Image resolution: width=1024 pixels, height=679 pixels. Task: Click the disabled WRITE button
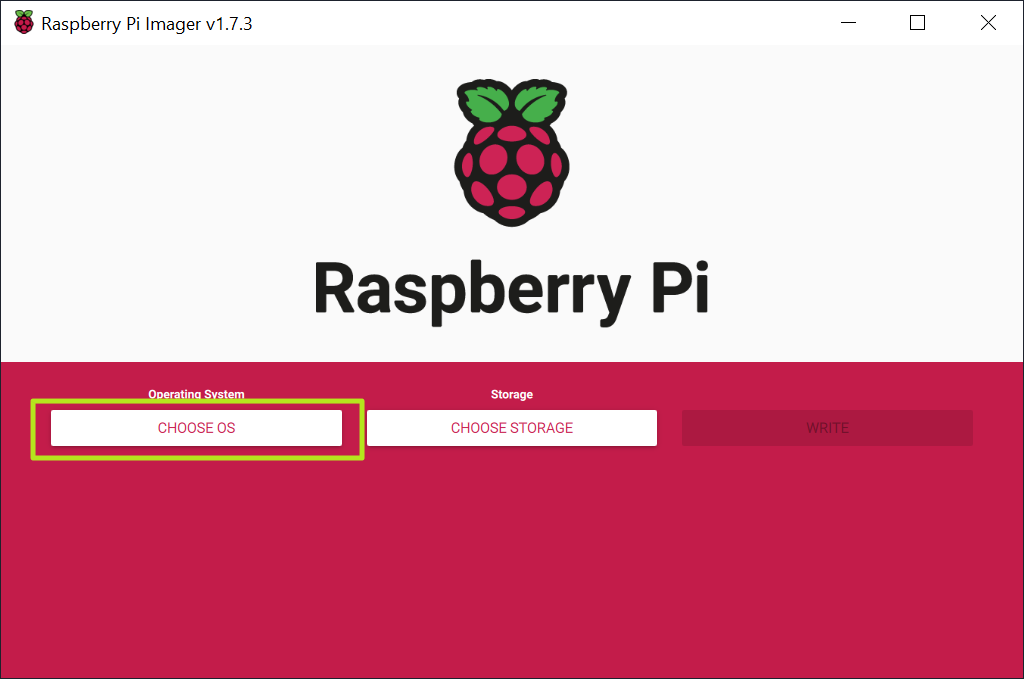[826, 427]
